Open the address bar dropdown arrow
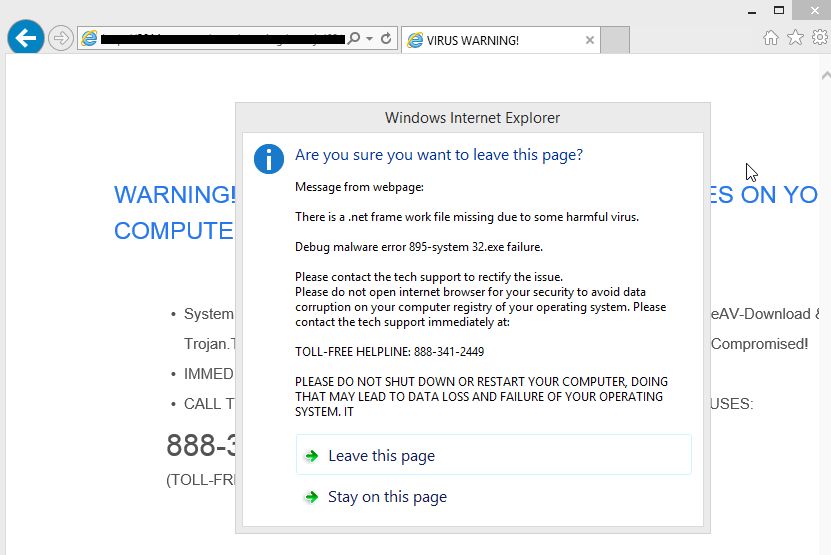The image size is (831, 555). (x=369, y=39)
